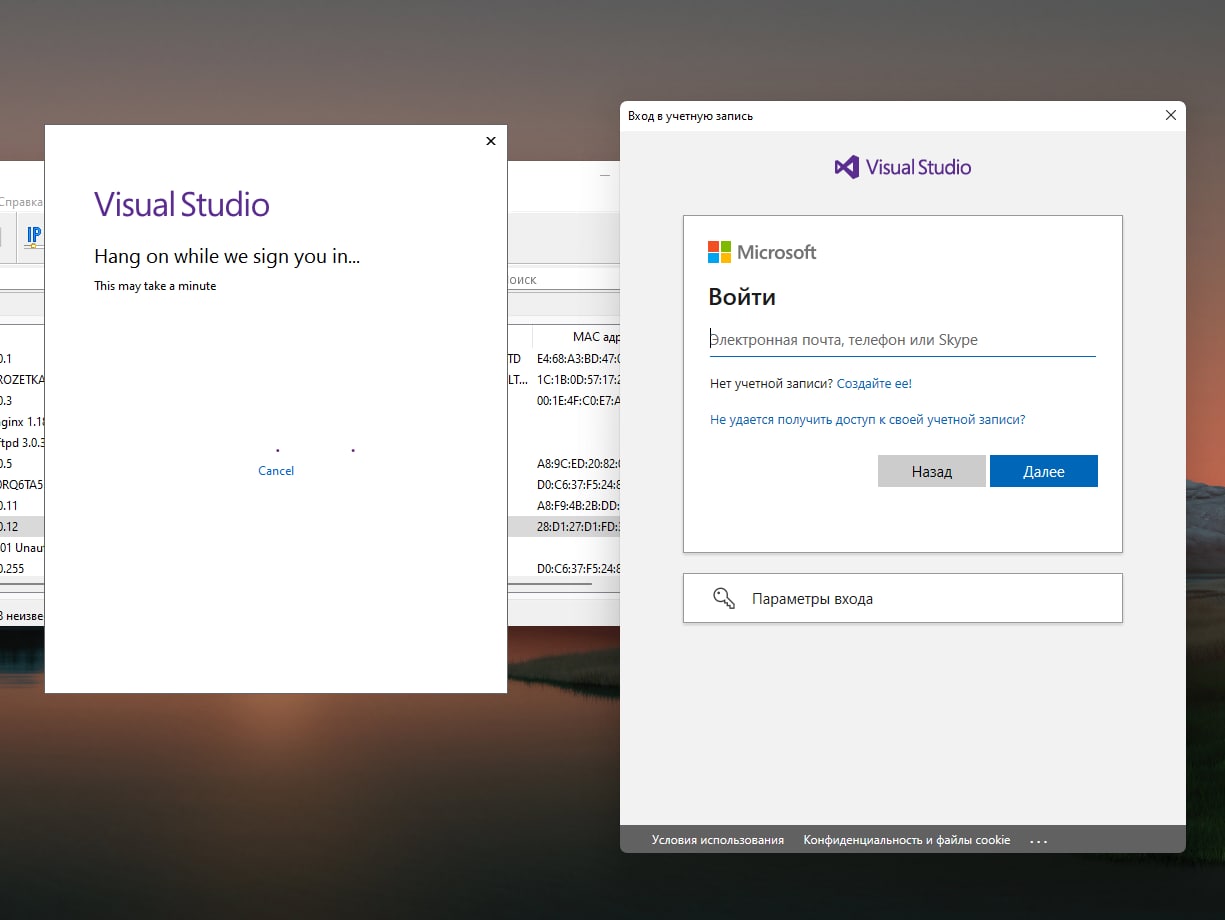Click the key icon in sign-in options

(724, 598)
